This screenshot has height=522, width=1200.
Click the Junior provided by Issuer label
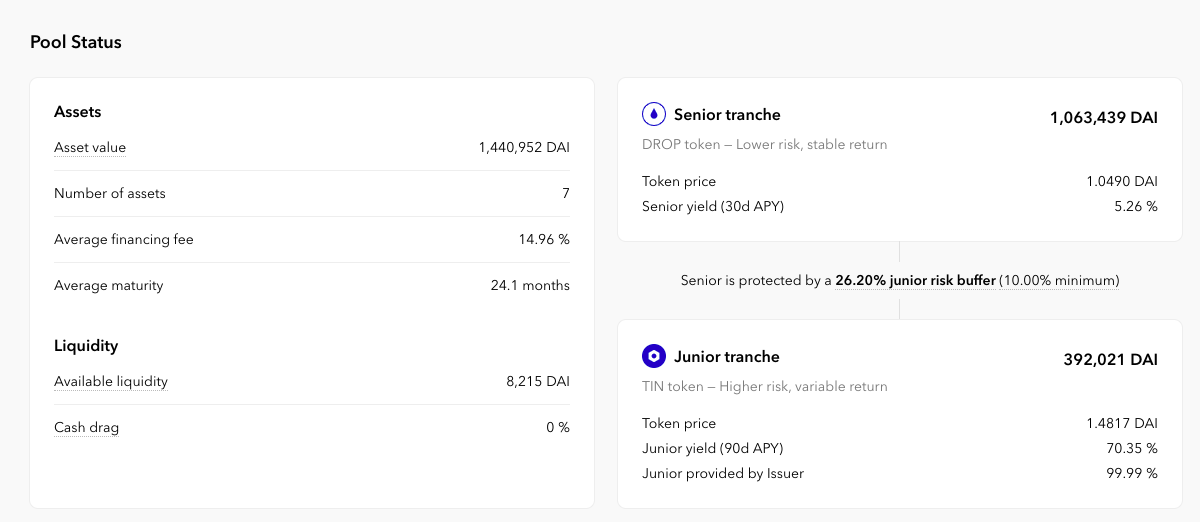(x=723, y=474)
